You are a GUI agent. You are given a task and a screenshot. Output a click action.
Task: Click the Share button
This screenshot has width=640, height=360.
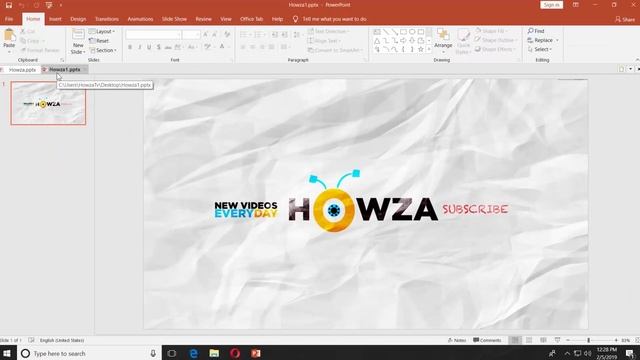point(625,19)
